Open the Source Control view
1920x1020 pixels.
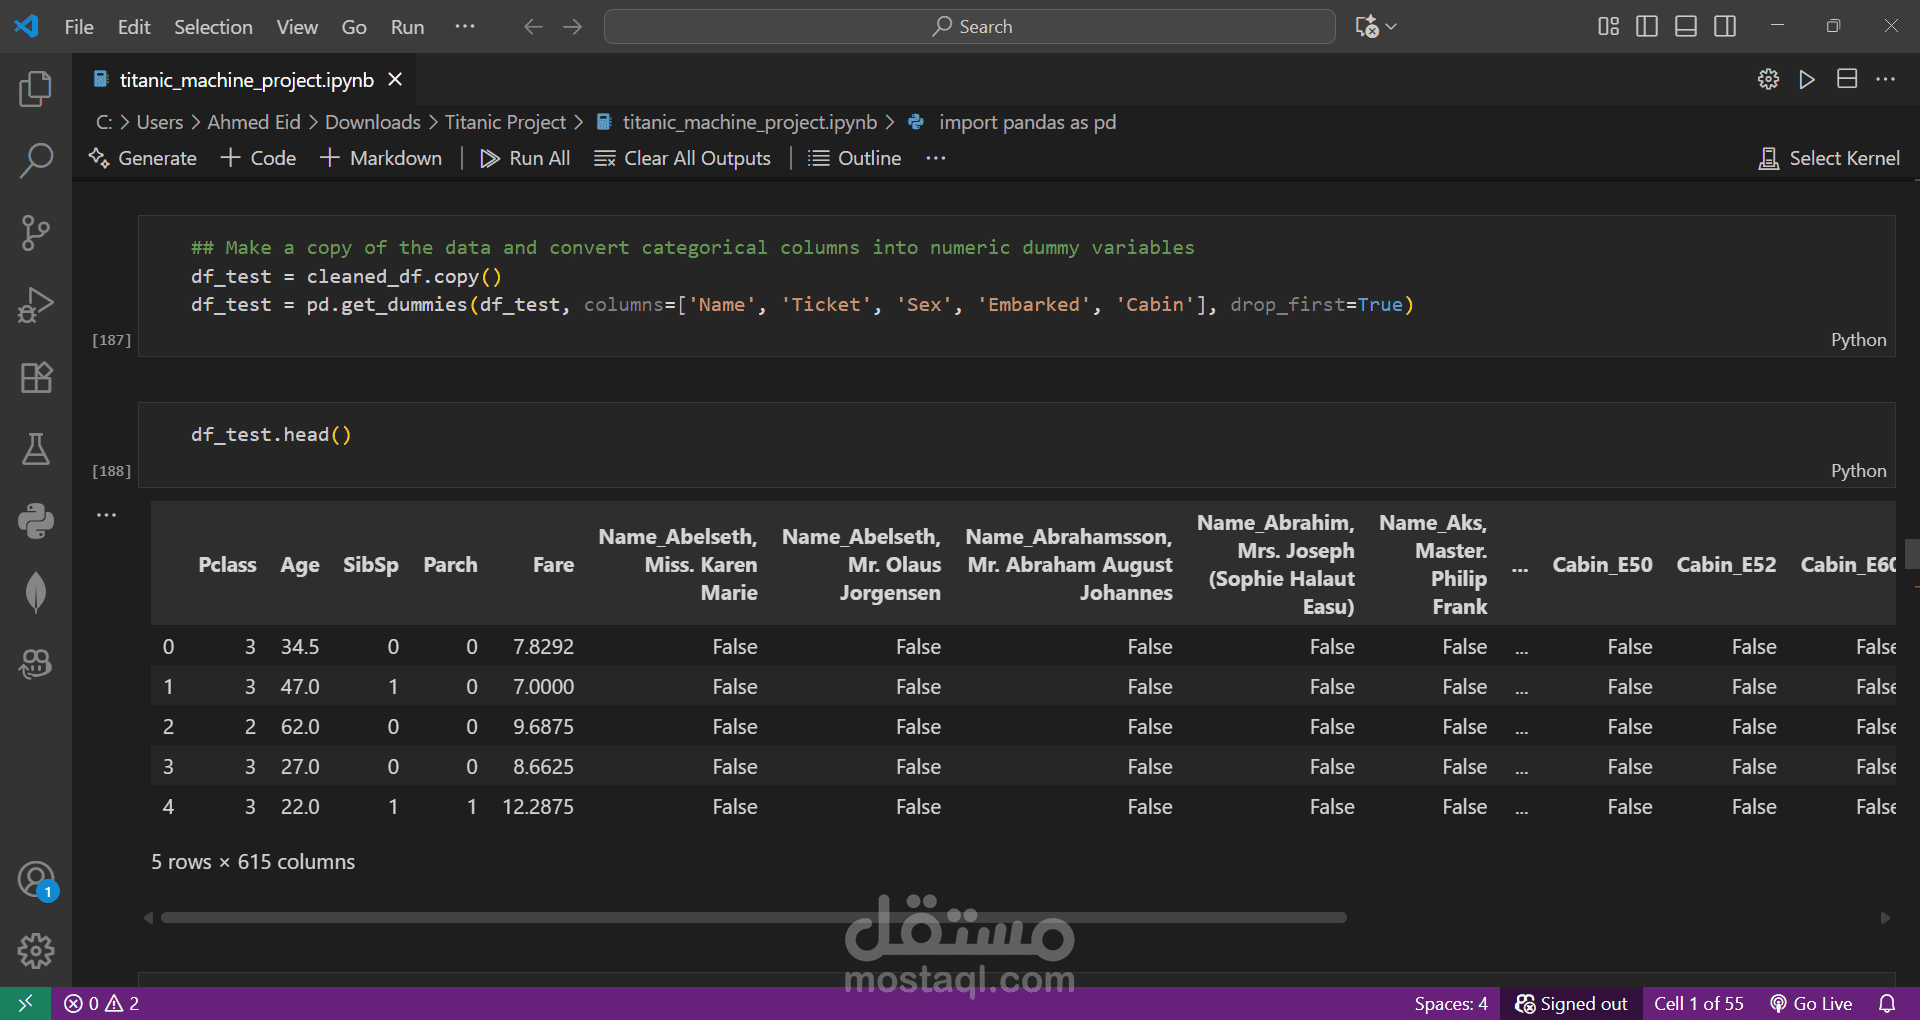coord(36,233)
